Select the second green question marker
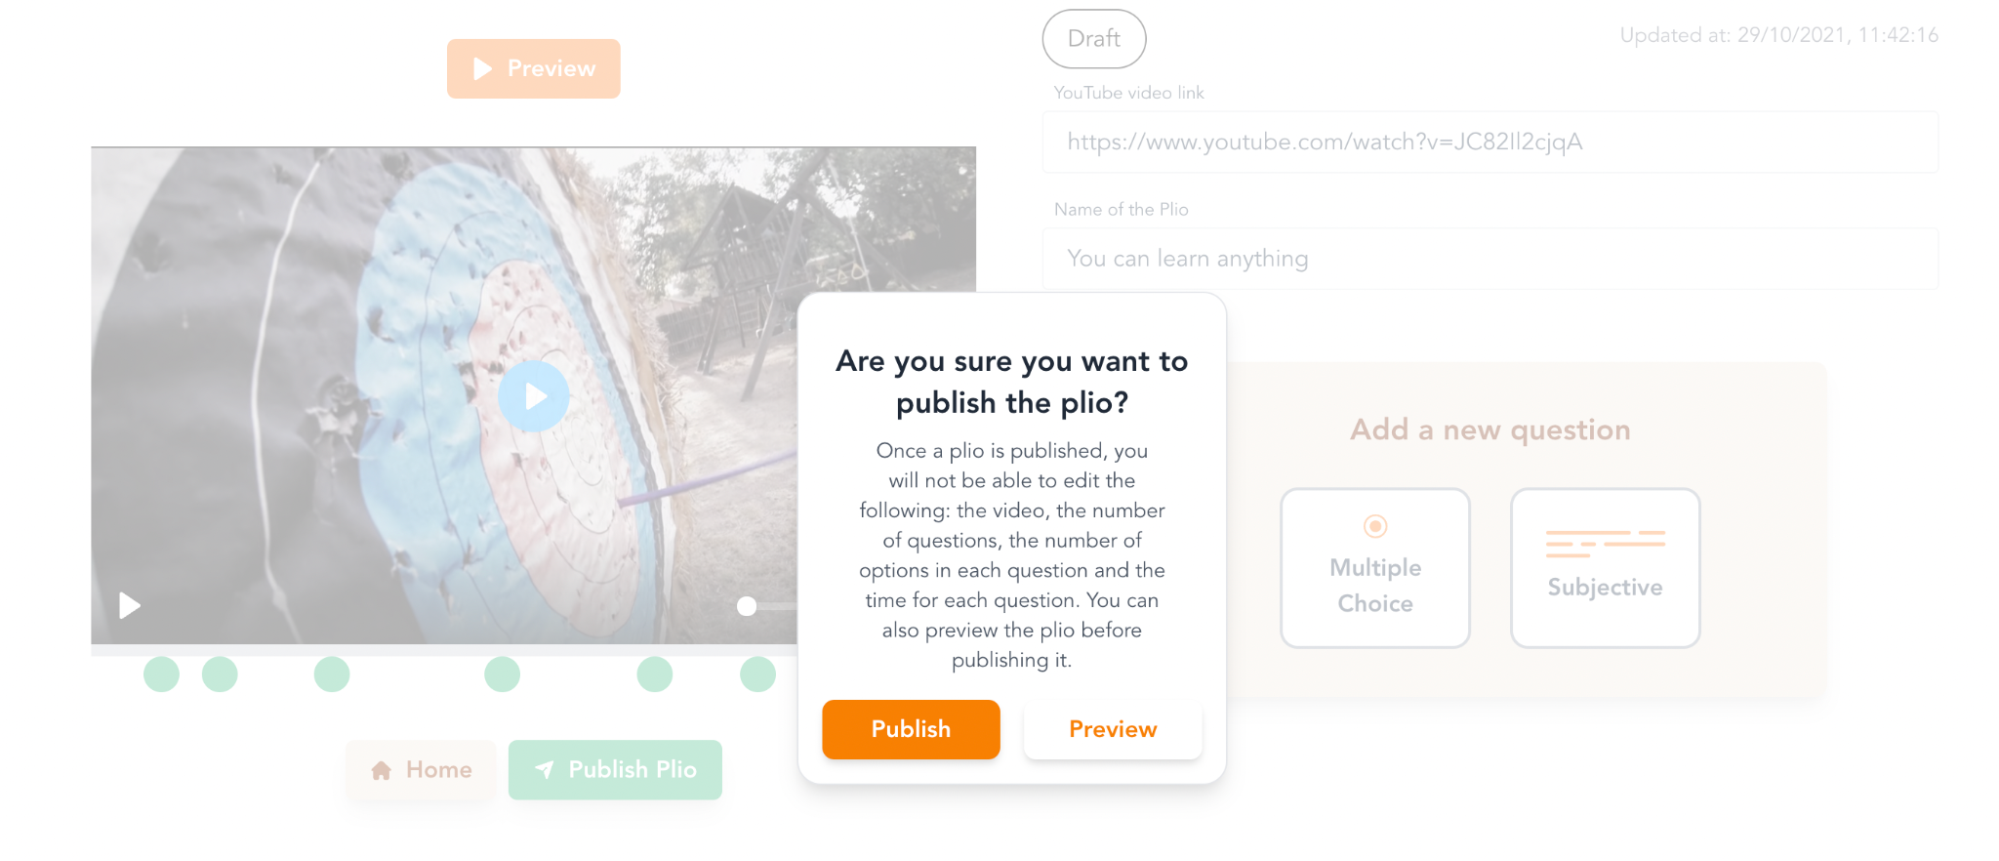Screen dimensions: 1999x861 220,674
